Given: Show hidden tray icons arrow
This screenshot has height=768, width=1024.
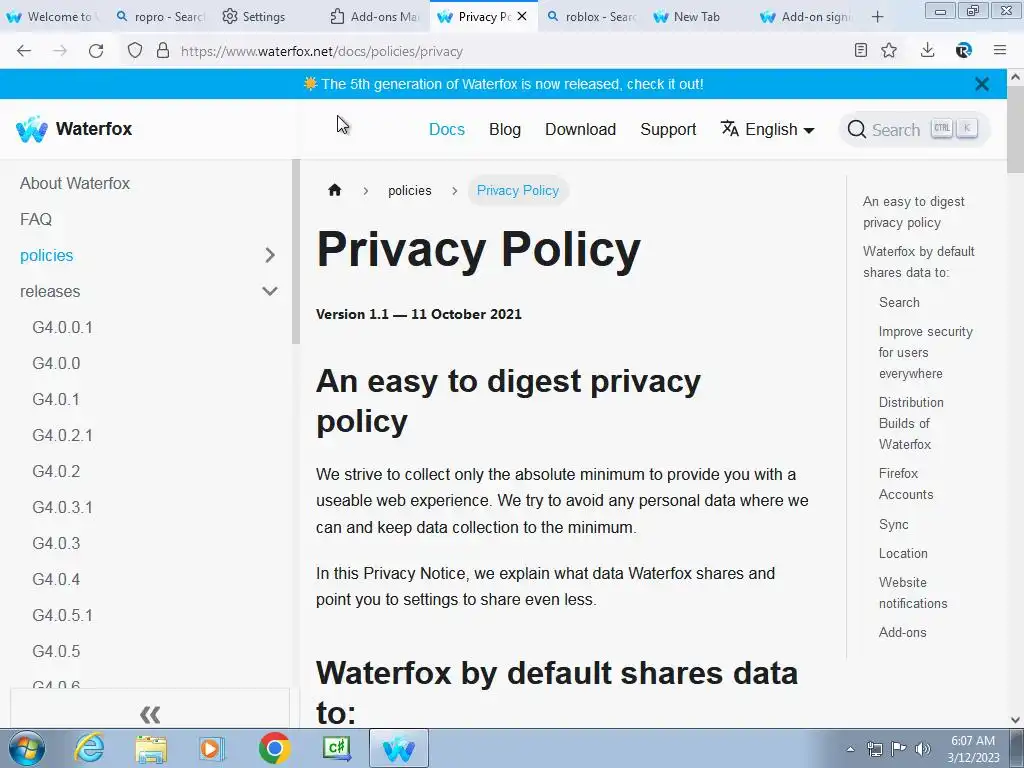Looking at the screenshot, I should pos(850,749).
